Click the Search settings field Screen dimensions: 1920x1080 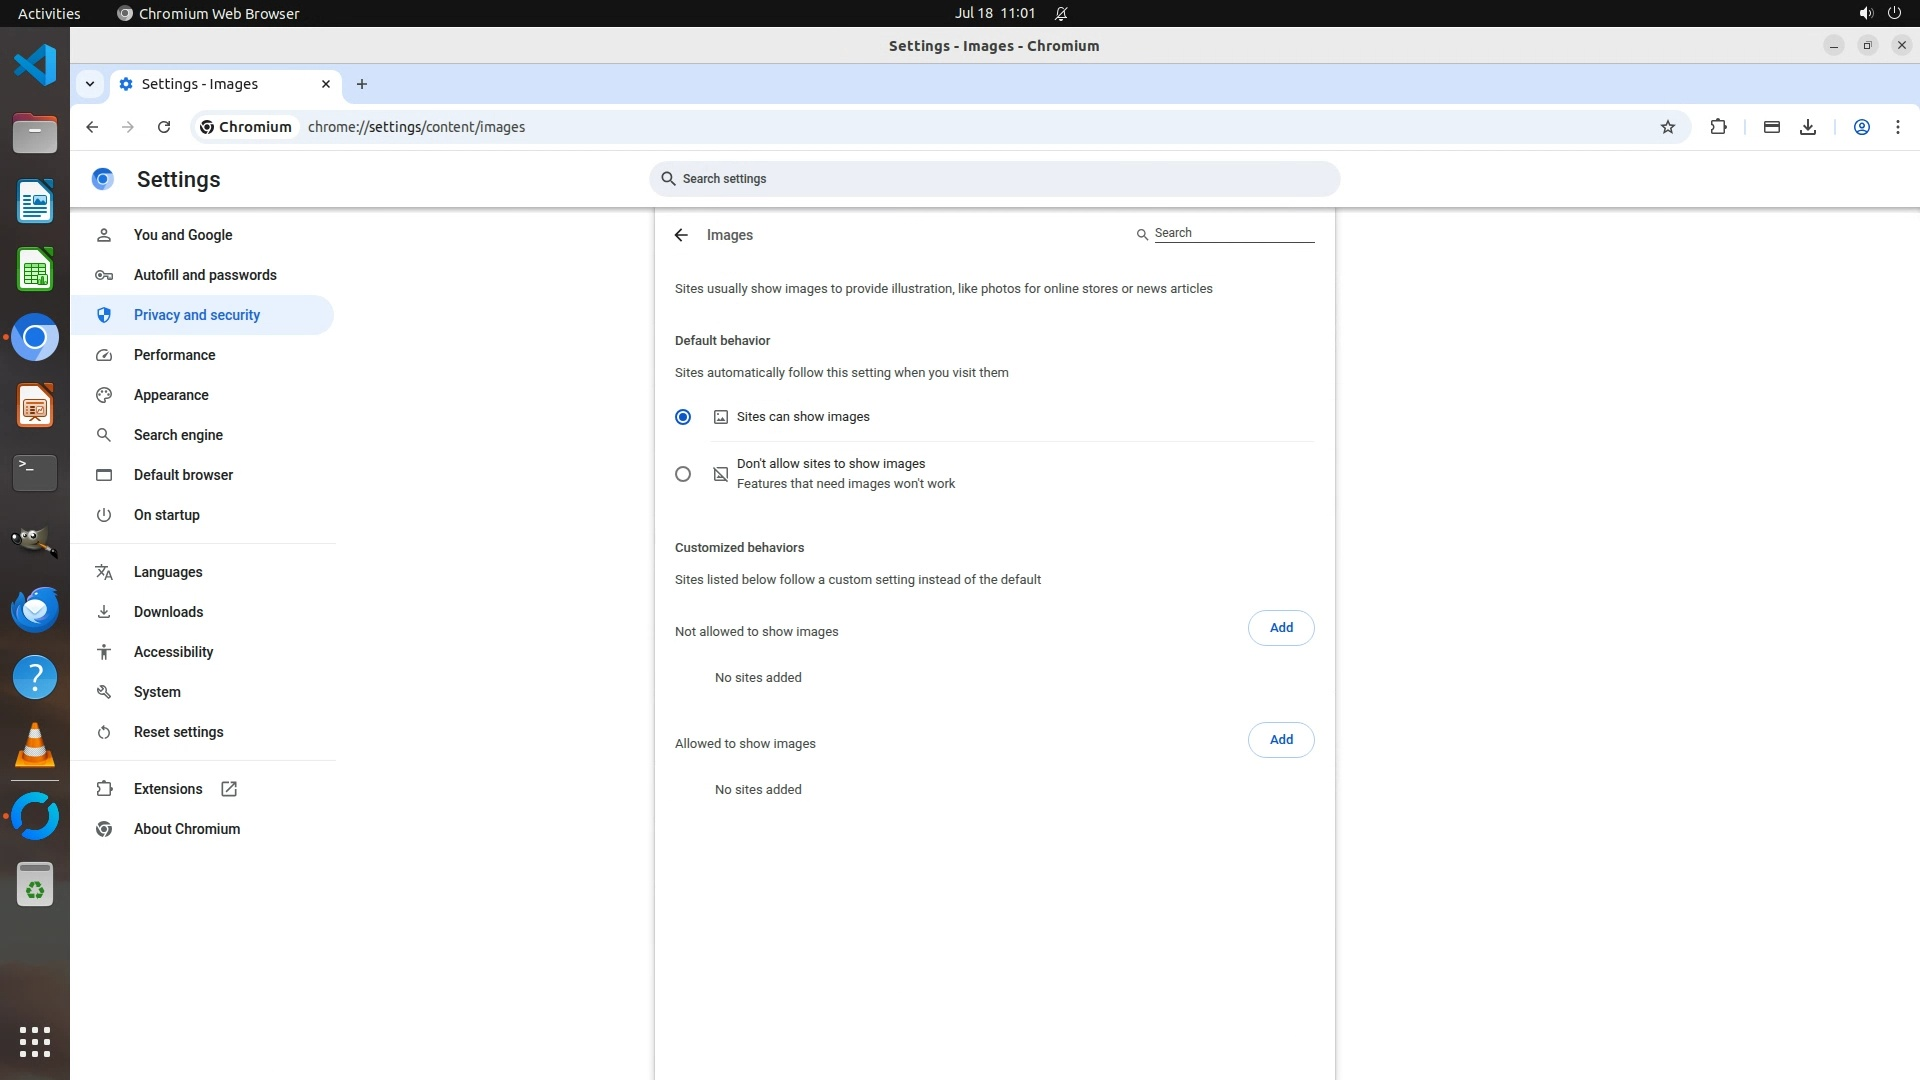(x=994, y=179)
